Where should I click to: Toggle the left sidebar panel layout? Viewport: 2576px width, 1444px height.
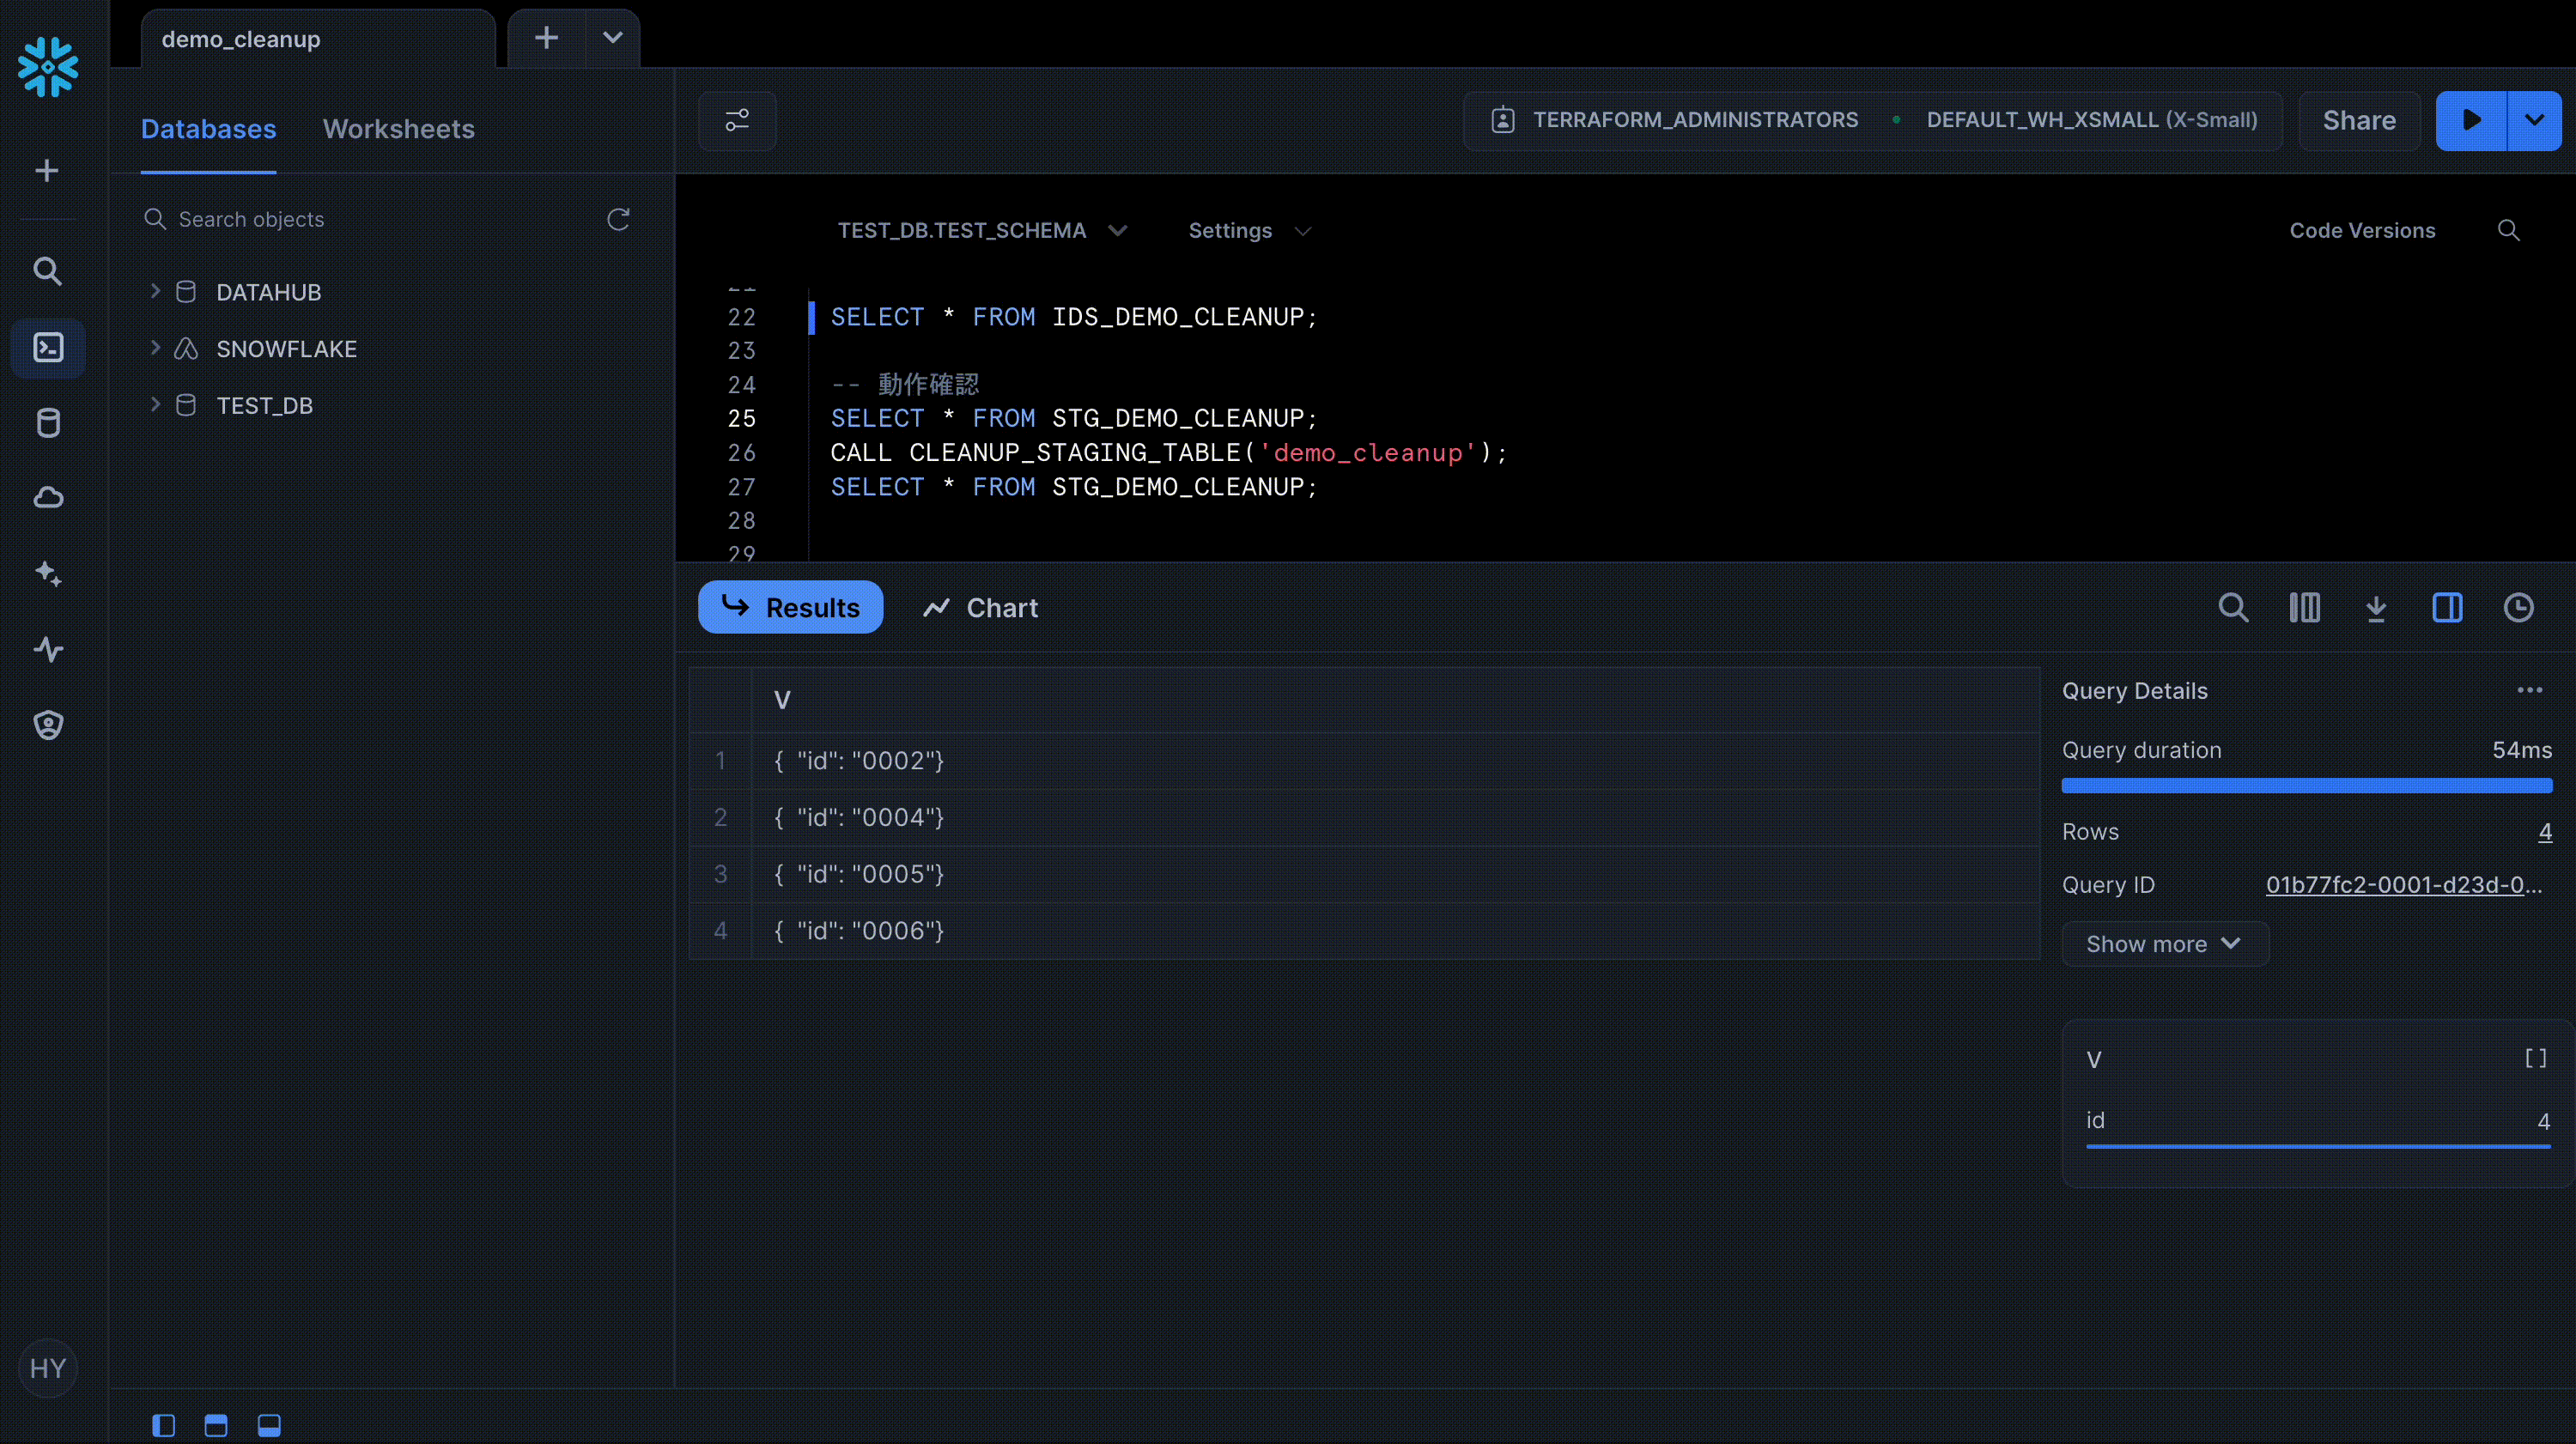click(x=163, y=1424)
